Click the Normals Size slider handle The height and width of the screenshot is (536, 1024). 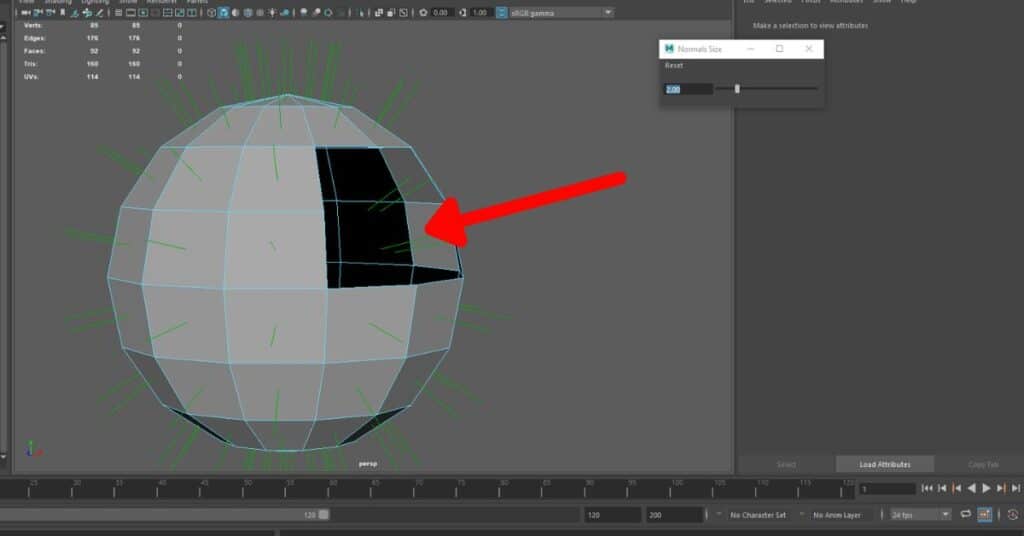[x=737, y=89]
